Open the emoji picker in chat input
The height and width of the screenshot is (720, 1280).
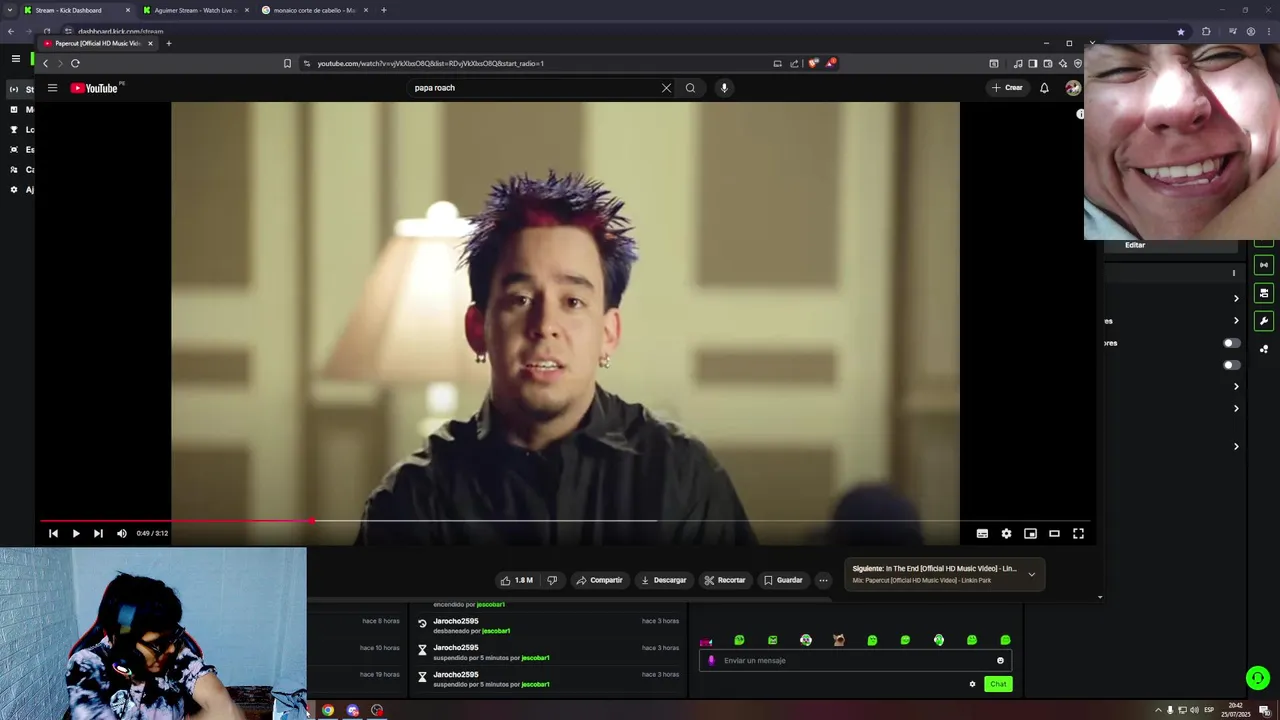1000,660
